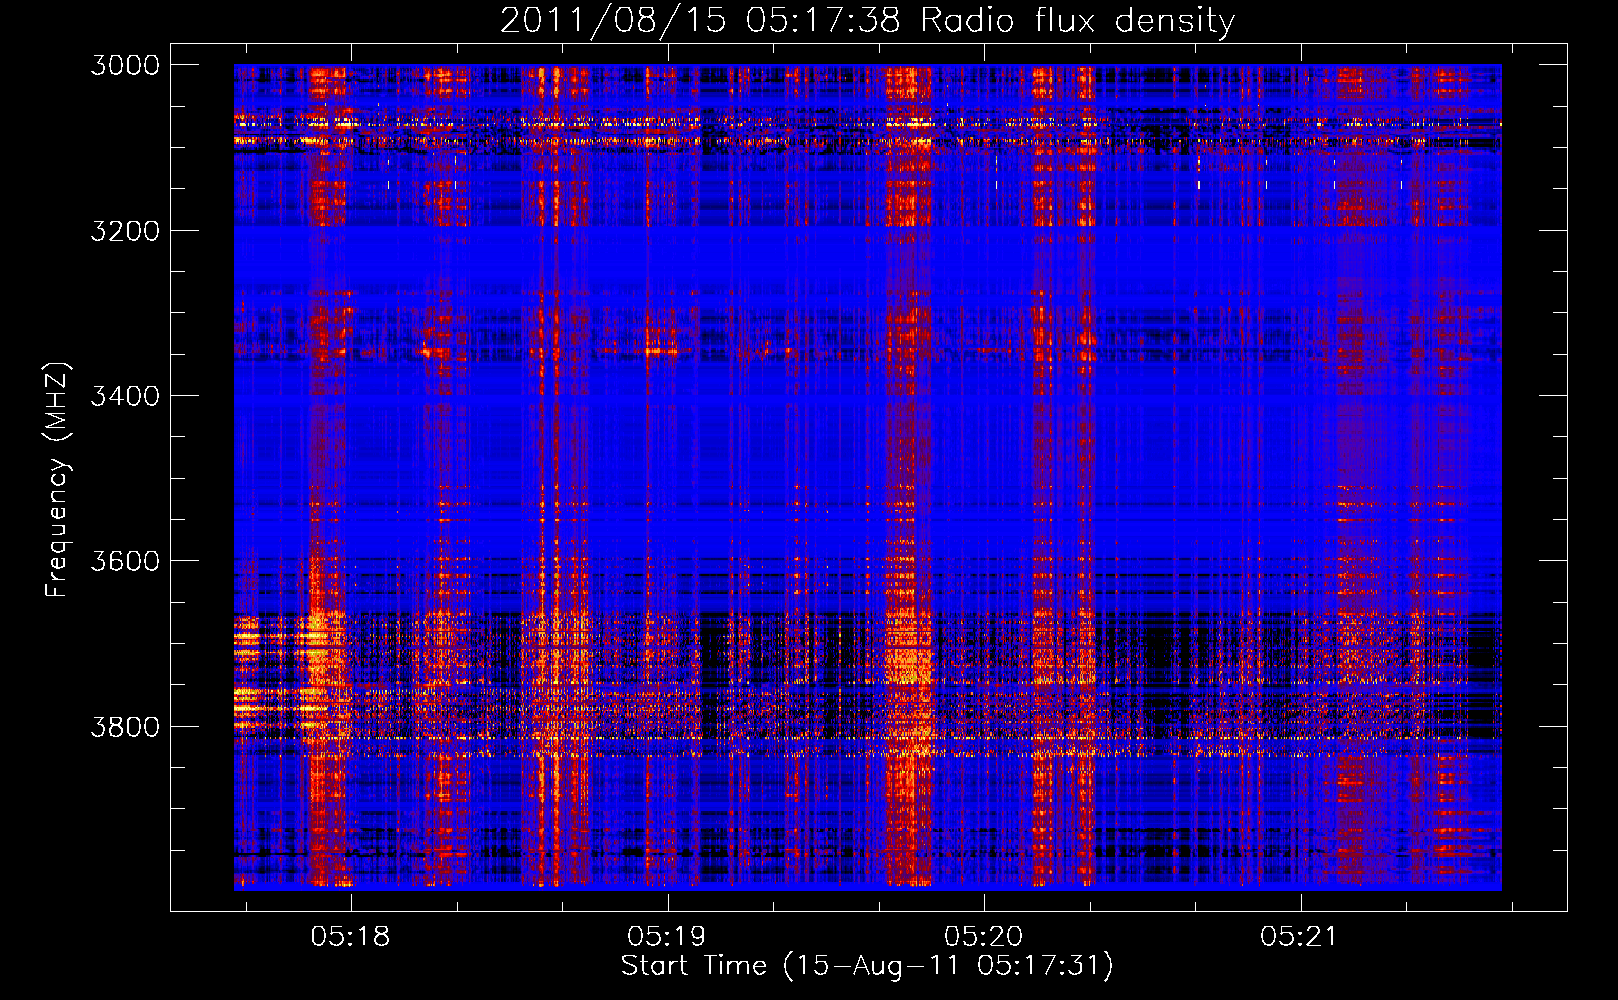The width and height of the screenshot is (1618, 1000).
Task: Click the 05:19 time tick label
Action: point(666,936)
